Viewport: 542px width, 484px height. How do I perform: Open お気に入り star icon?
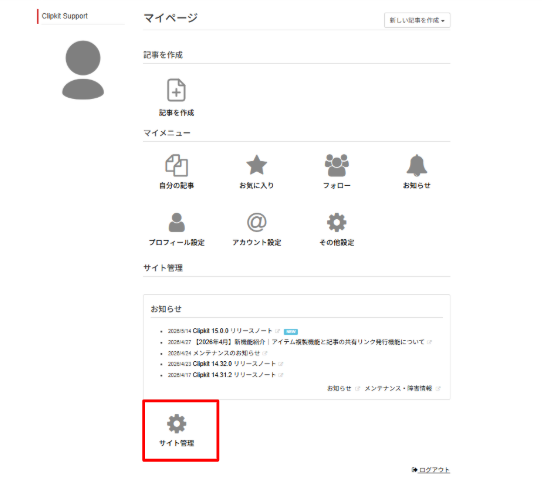[x=256, y=165]
